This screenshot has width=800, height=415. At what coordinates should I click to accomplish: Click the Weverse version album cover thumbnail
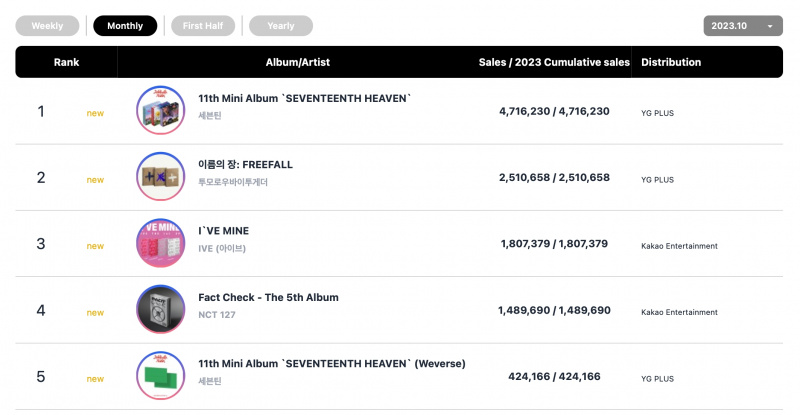coord(160,376)
